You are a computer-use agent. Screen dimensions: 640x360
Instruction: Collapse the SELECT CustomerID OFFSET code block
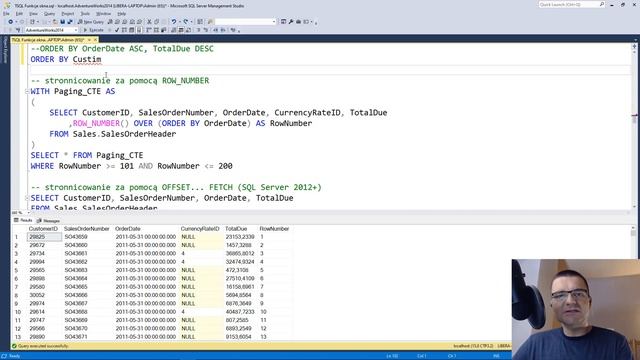coord(27,198)
